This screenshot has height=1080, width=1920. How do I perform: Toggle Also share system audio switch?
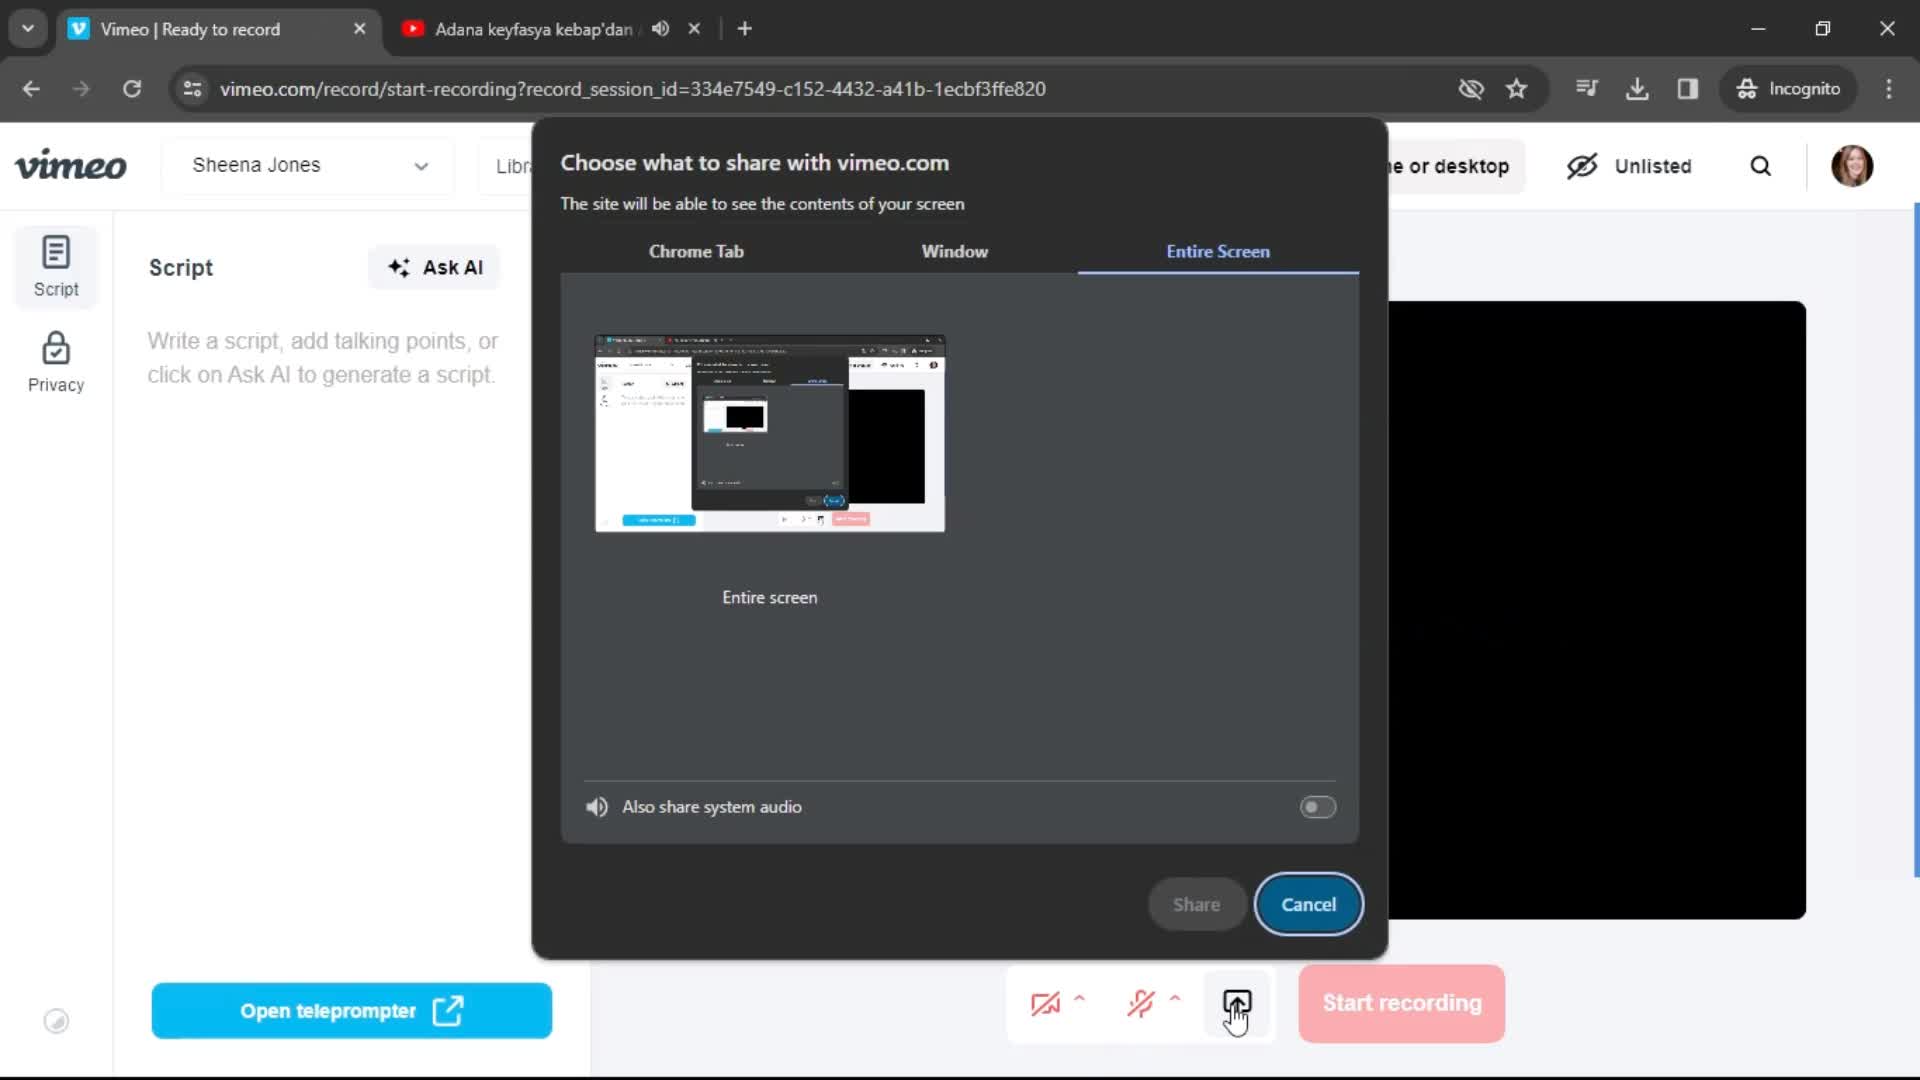(1318, 807)
